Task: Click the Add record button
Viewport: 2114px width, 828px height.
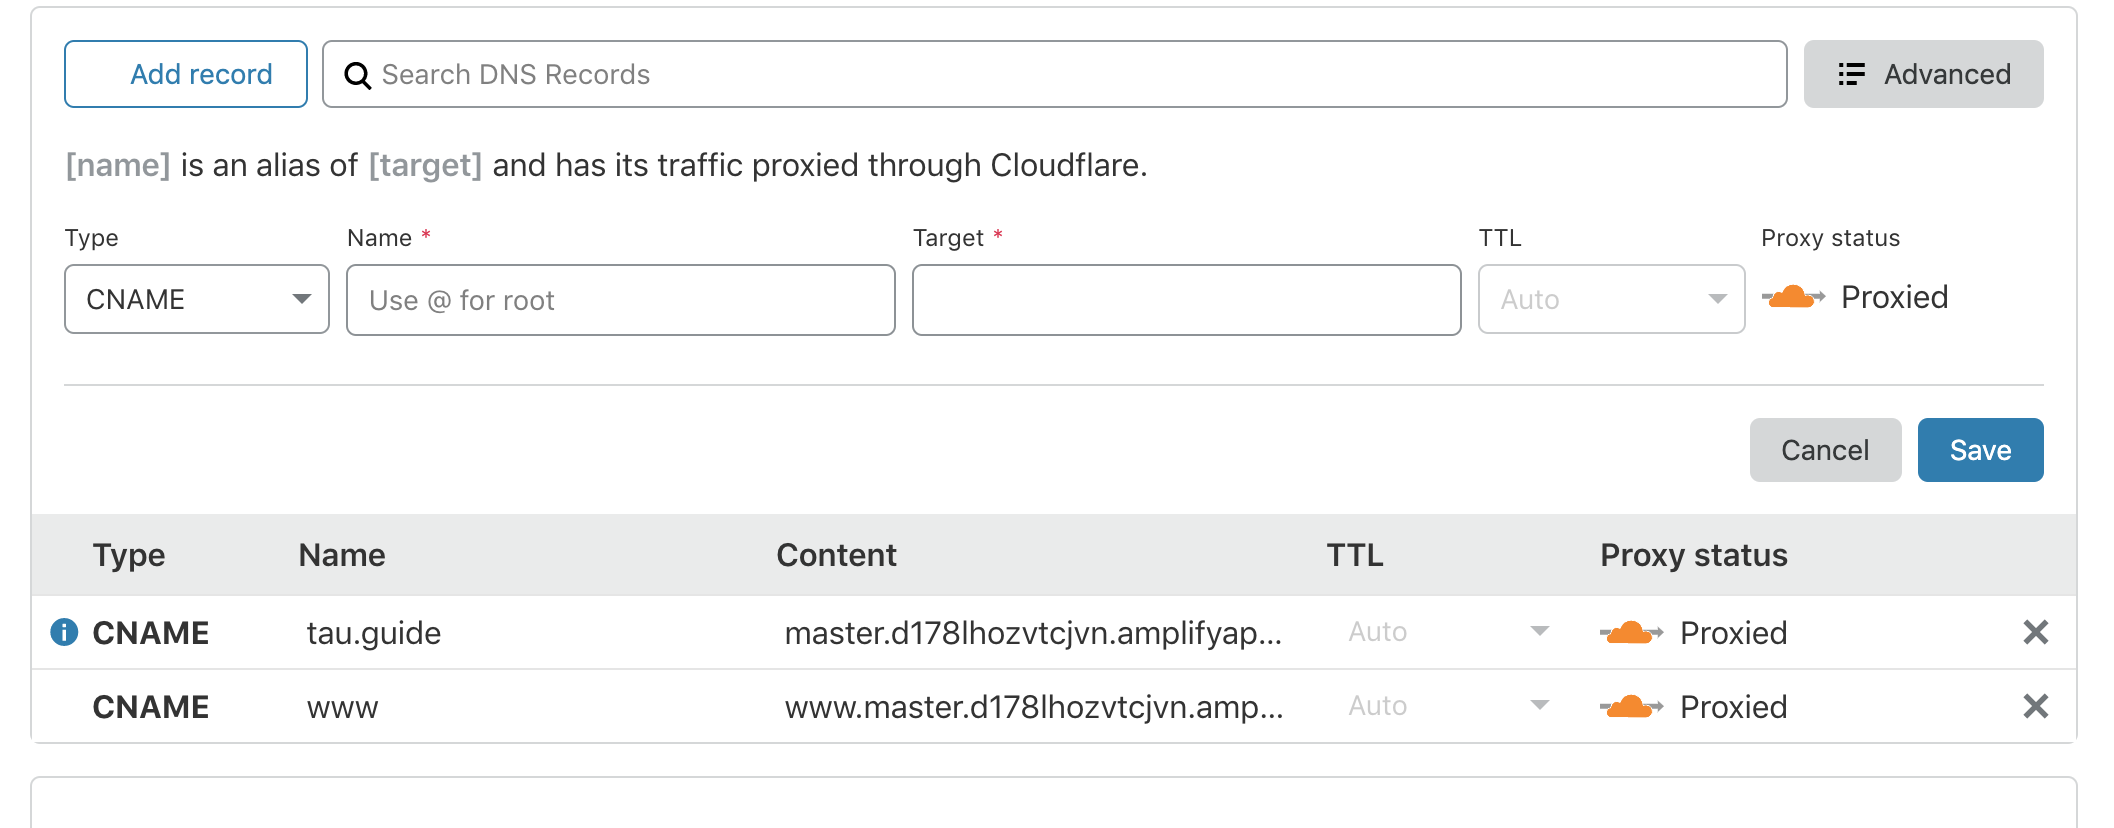Action: (x=186, y=74)
